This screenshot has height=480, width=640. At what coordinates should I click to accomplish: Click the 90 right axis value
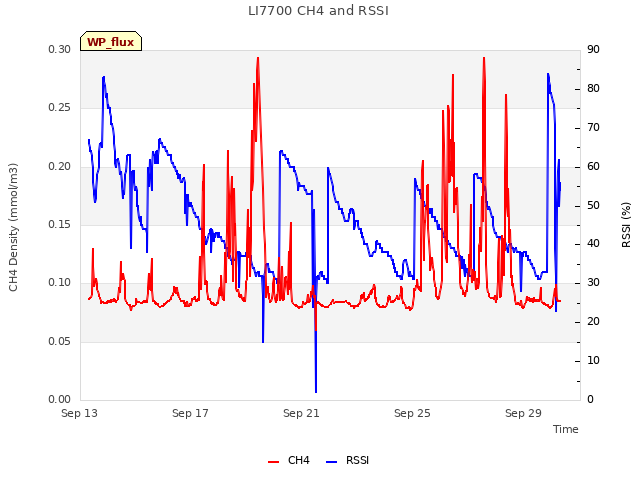[593, 50]
